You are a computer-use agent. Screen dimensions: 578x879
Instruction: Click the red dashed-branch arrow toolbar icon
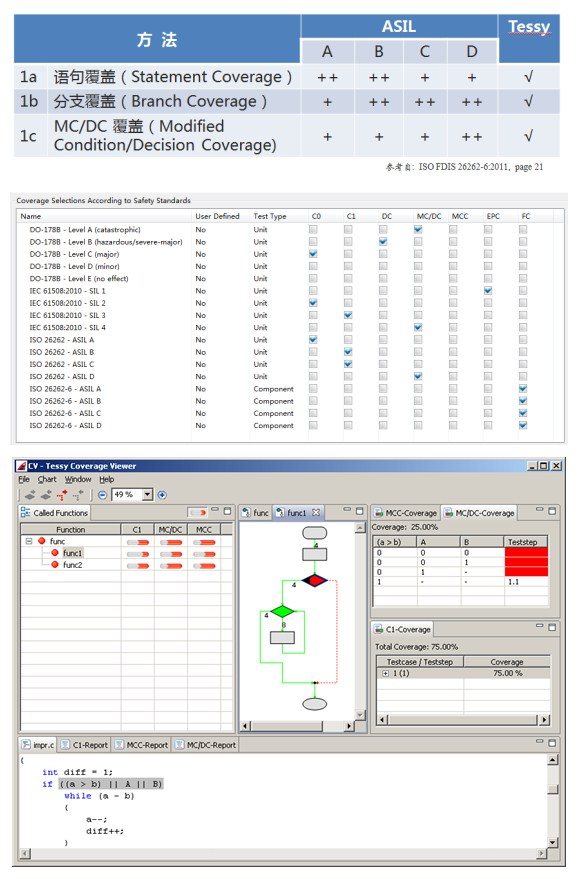[x=62, y=495]
